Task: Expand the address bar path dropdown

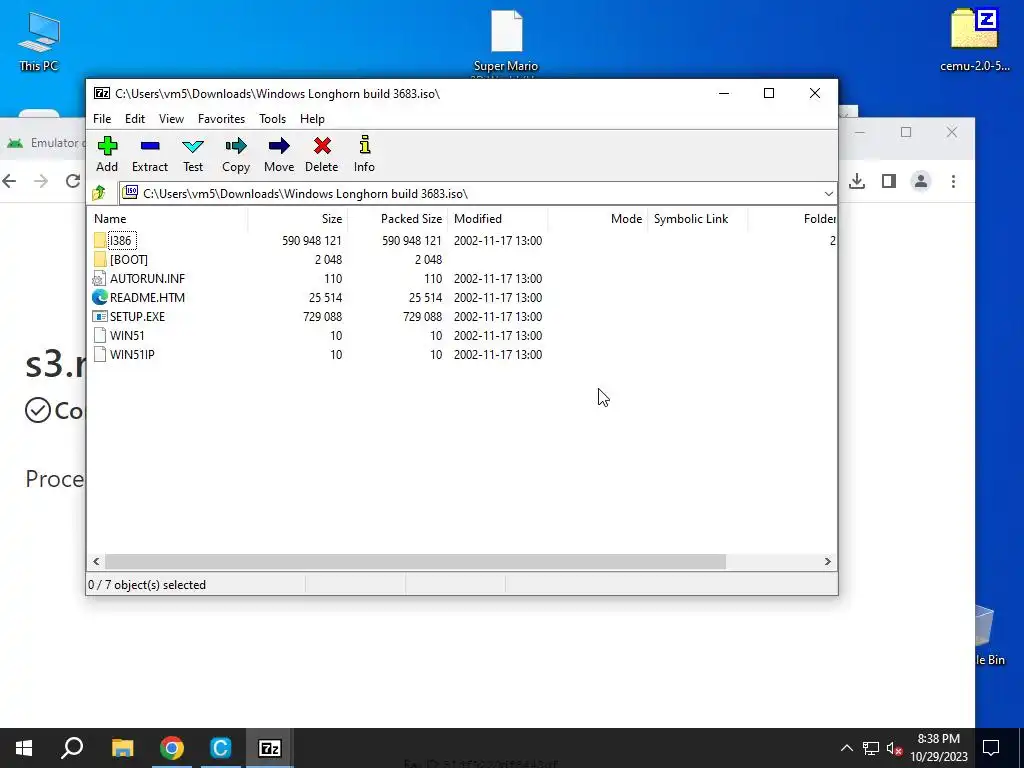Action: 829,193
